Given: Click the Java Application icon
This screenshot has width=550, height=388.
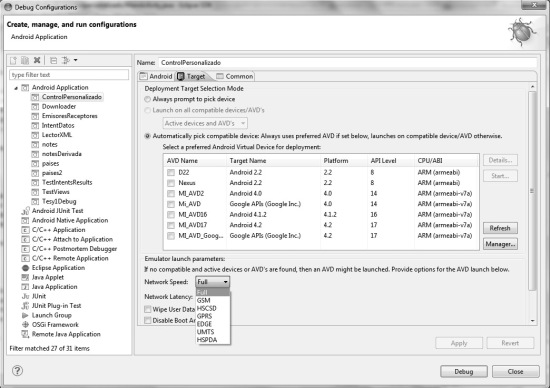Looking at the screenshot, I should [25, 287].
